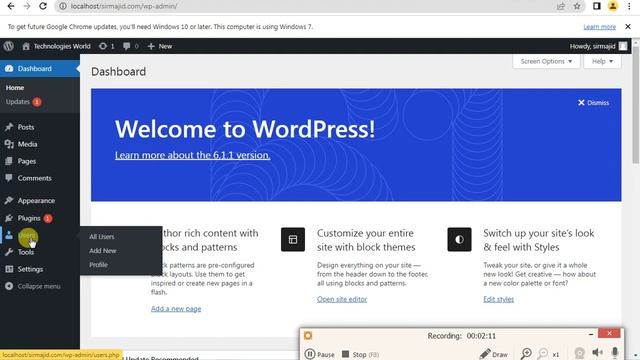Go back with browser back arrow
The height and width of the screenshot is (360, 640).
tap(11, 6)
